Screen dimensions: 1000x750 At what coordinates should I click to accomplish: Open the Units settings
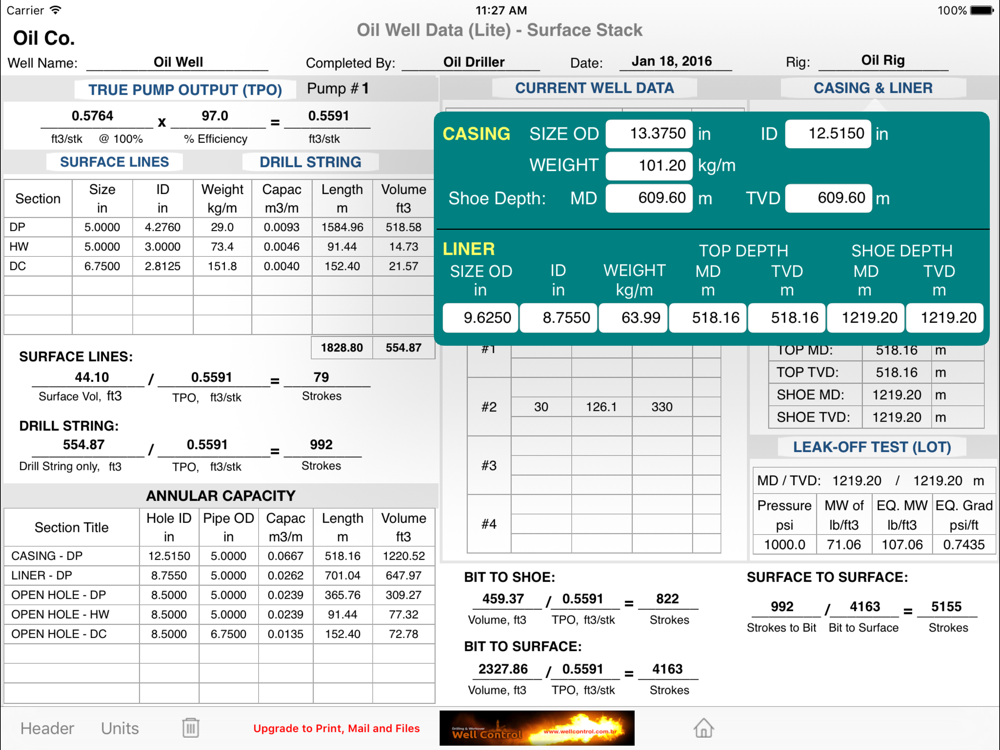120,728
